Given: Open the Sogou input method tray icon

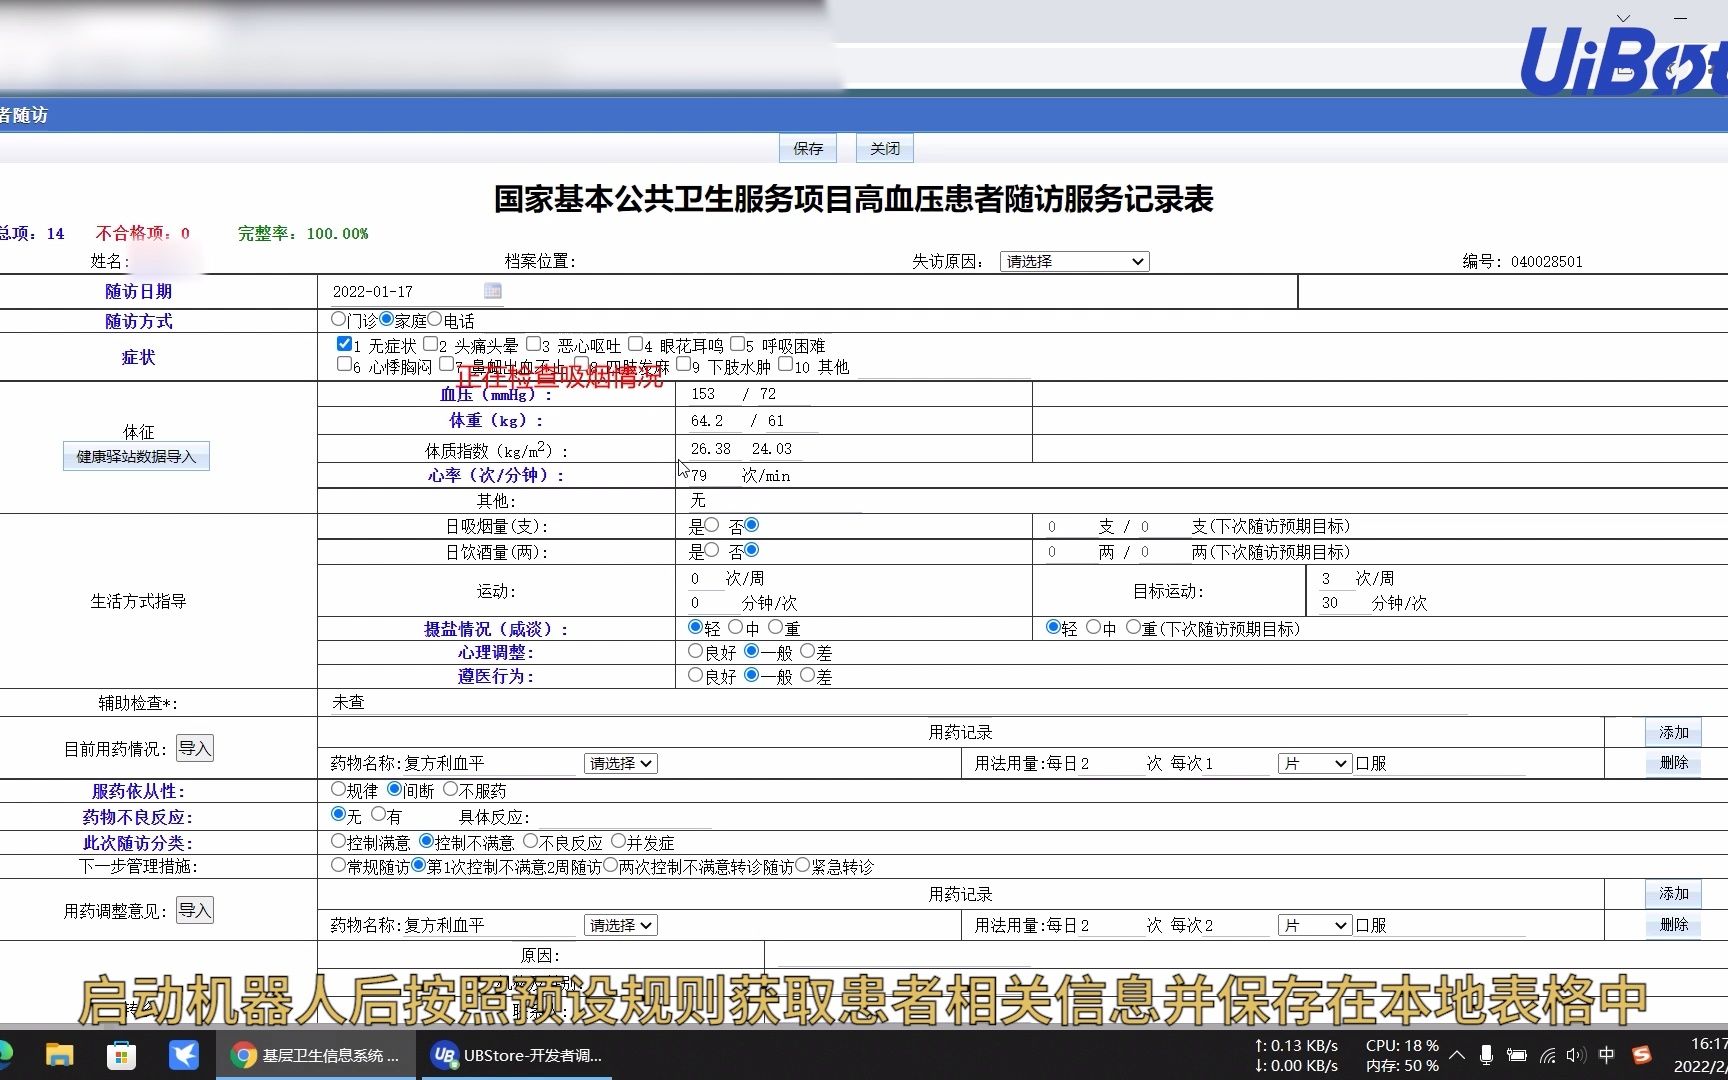Looking at the screenshot, I should [1641, 1055].
